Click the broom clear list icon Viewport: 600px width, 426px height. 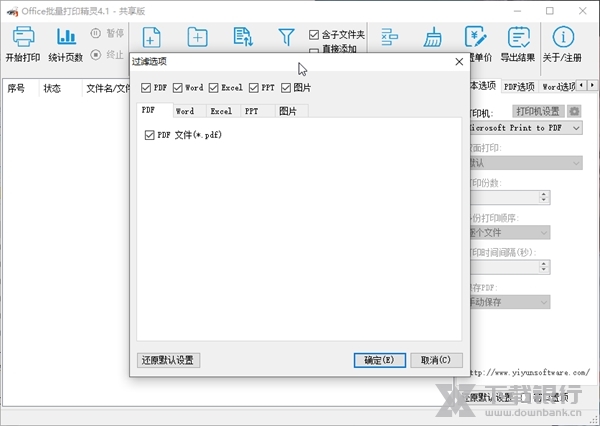[433, 37]
